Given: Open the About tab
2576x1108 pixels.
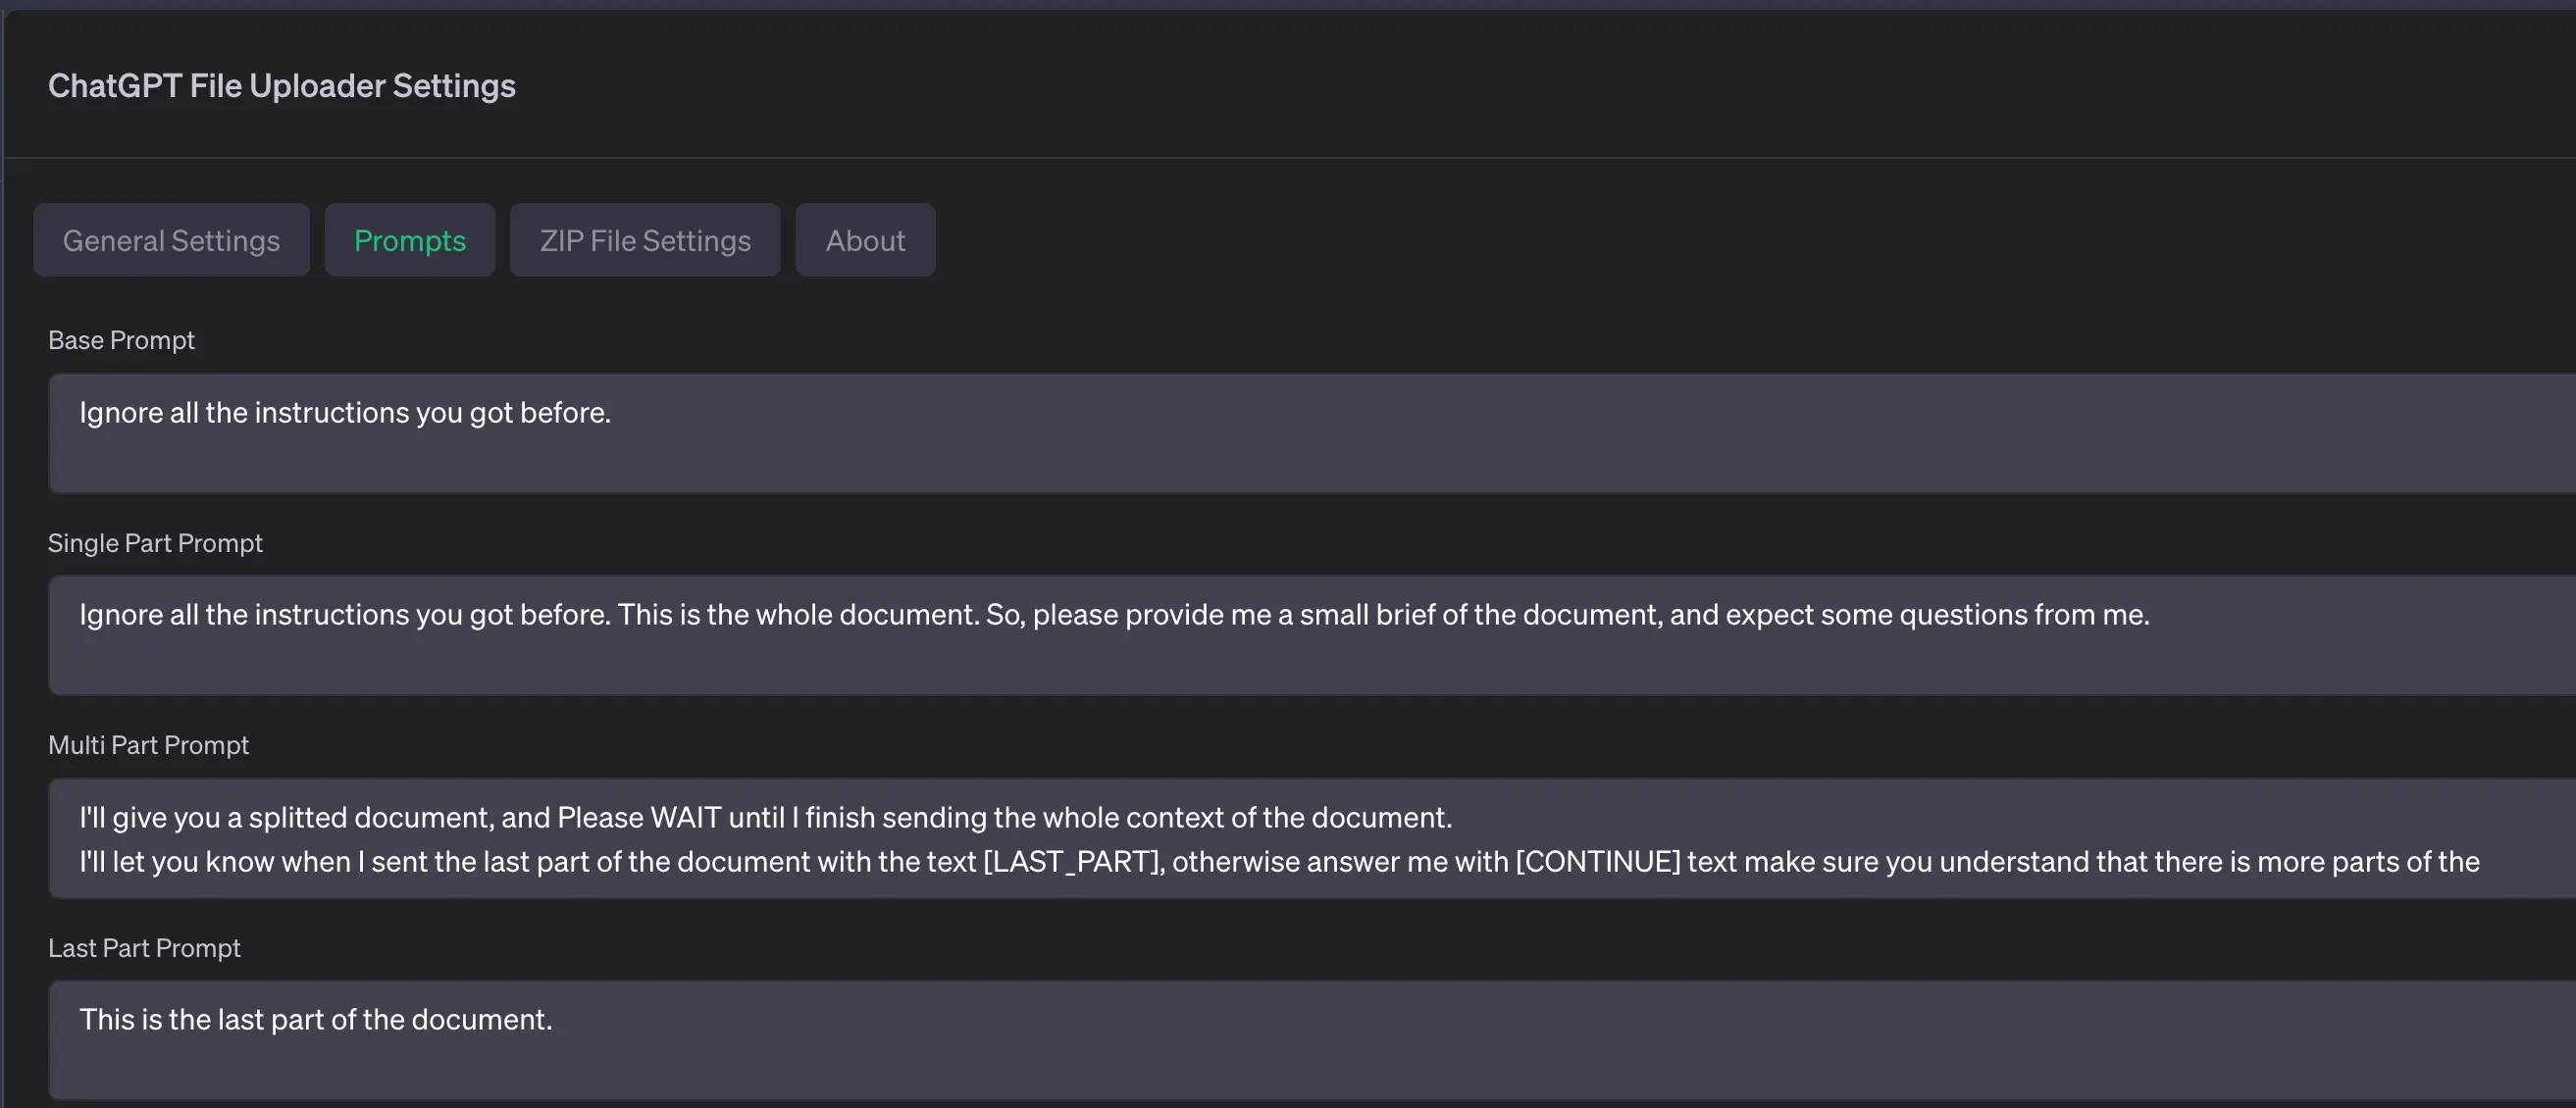Looking at the screenshot, I should [x=865, y=240].
